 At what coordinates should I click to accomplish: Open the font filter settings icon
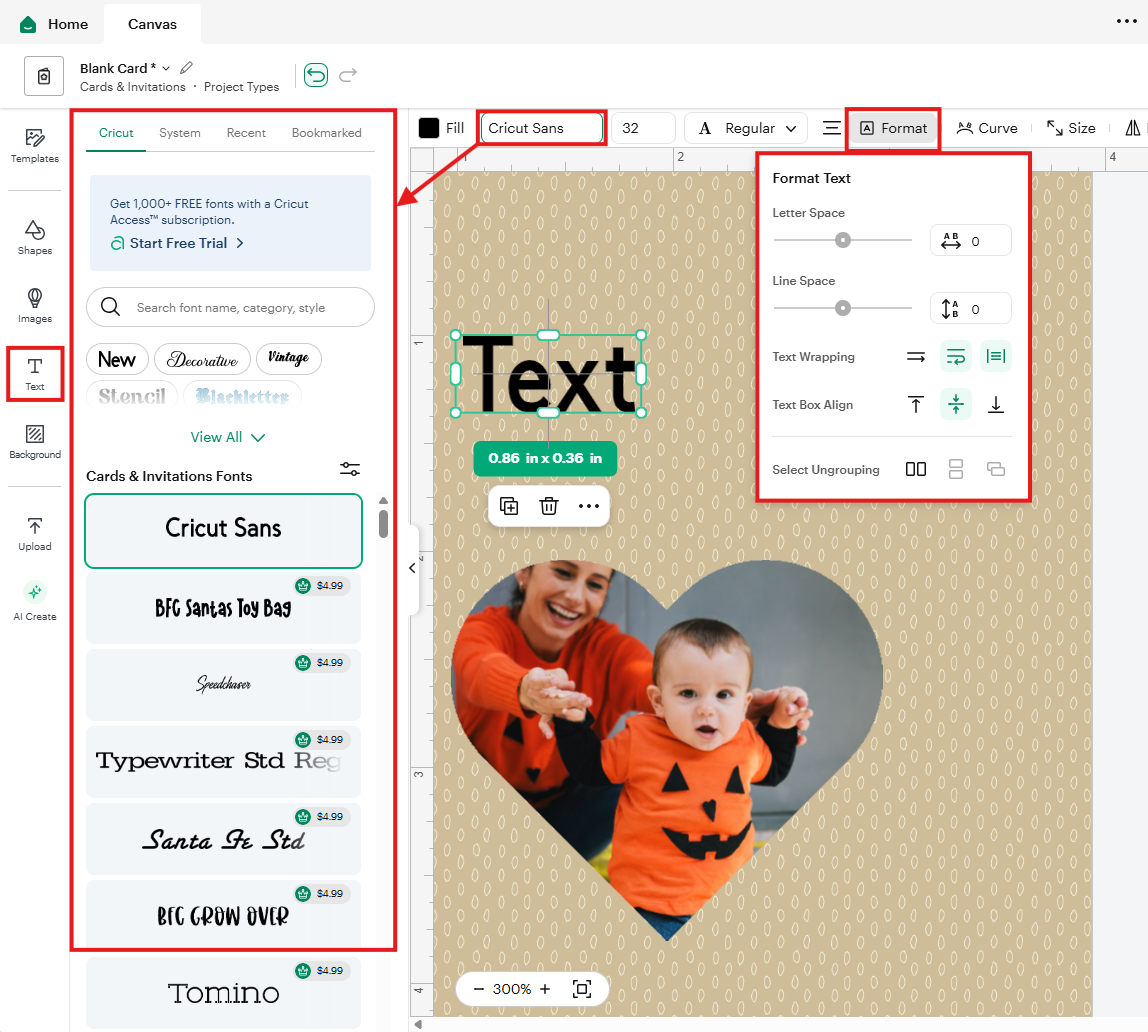350,469
